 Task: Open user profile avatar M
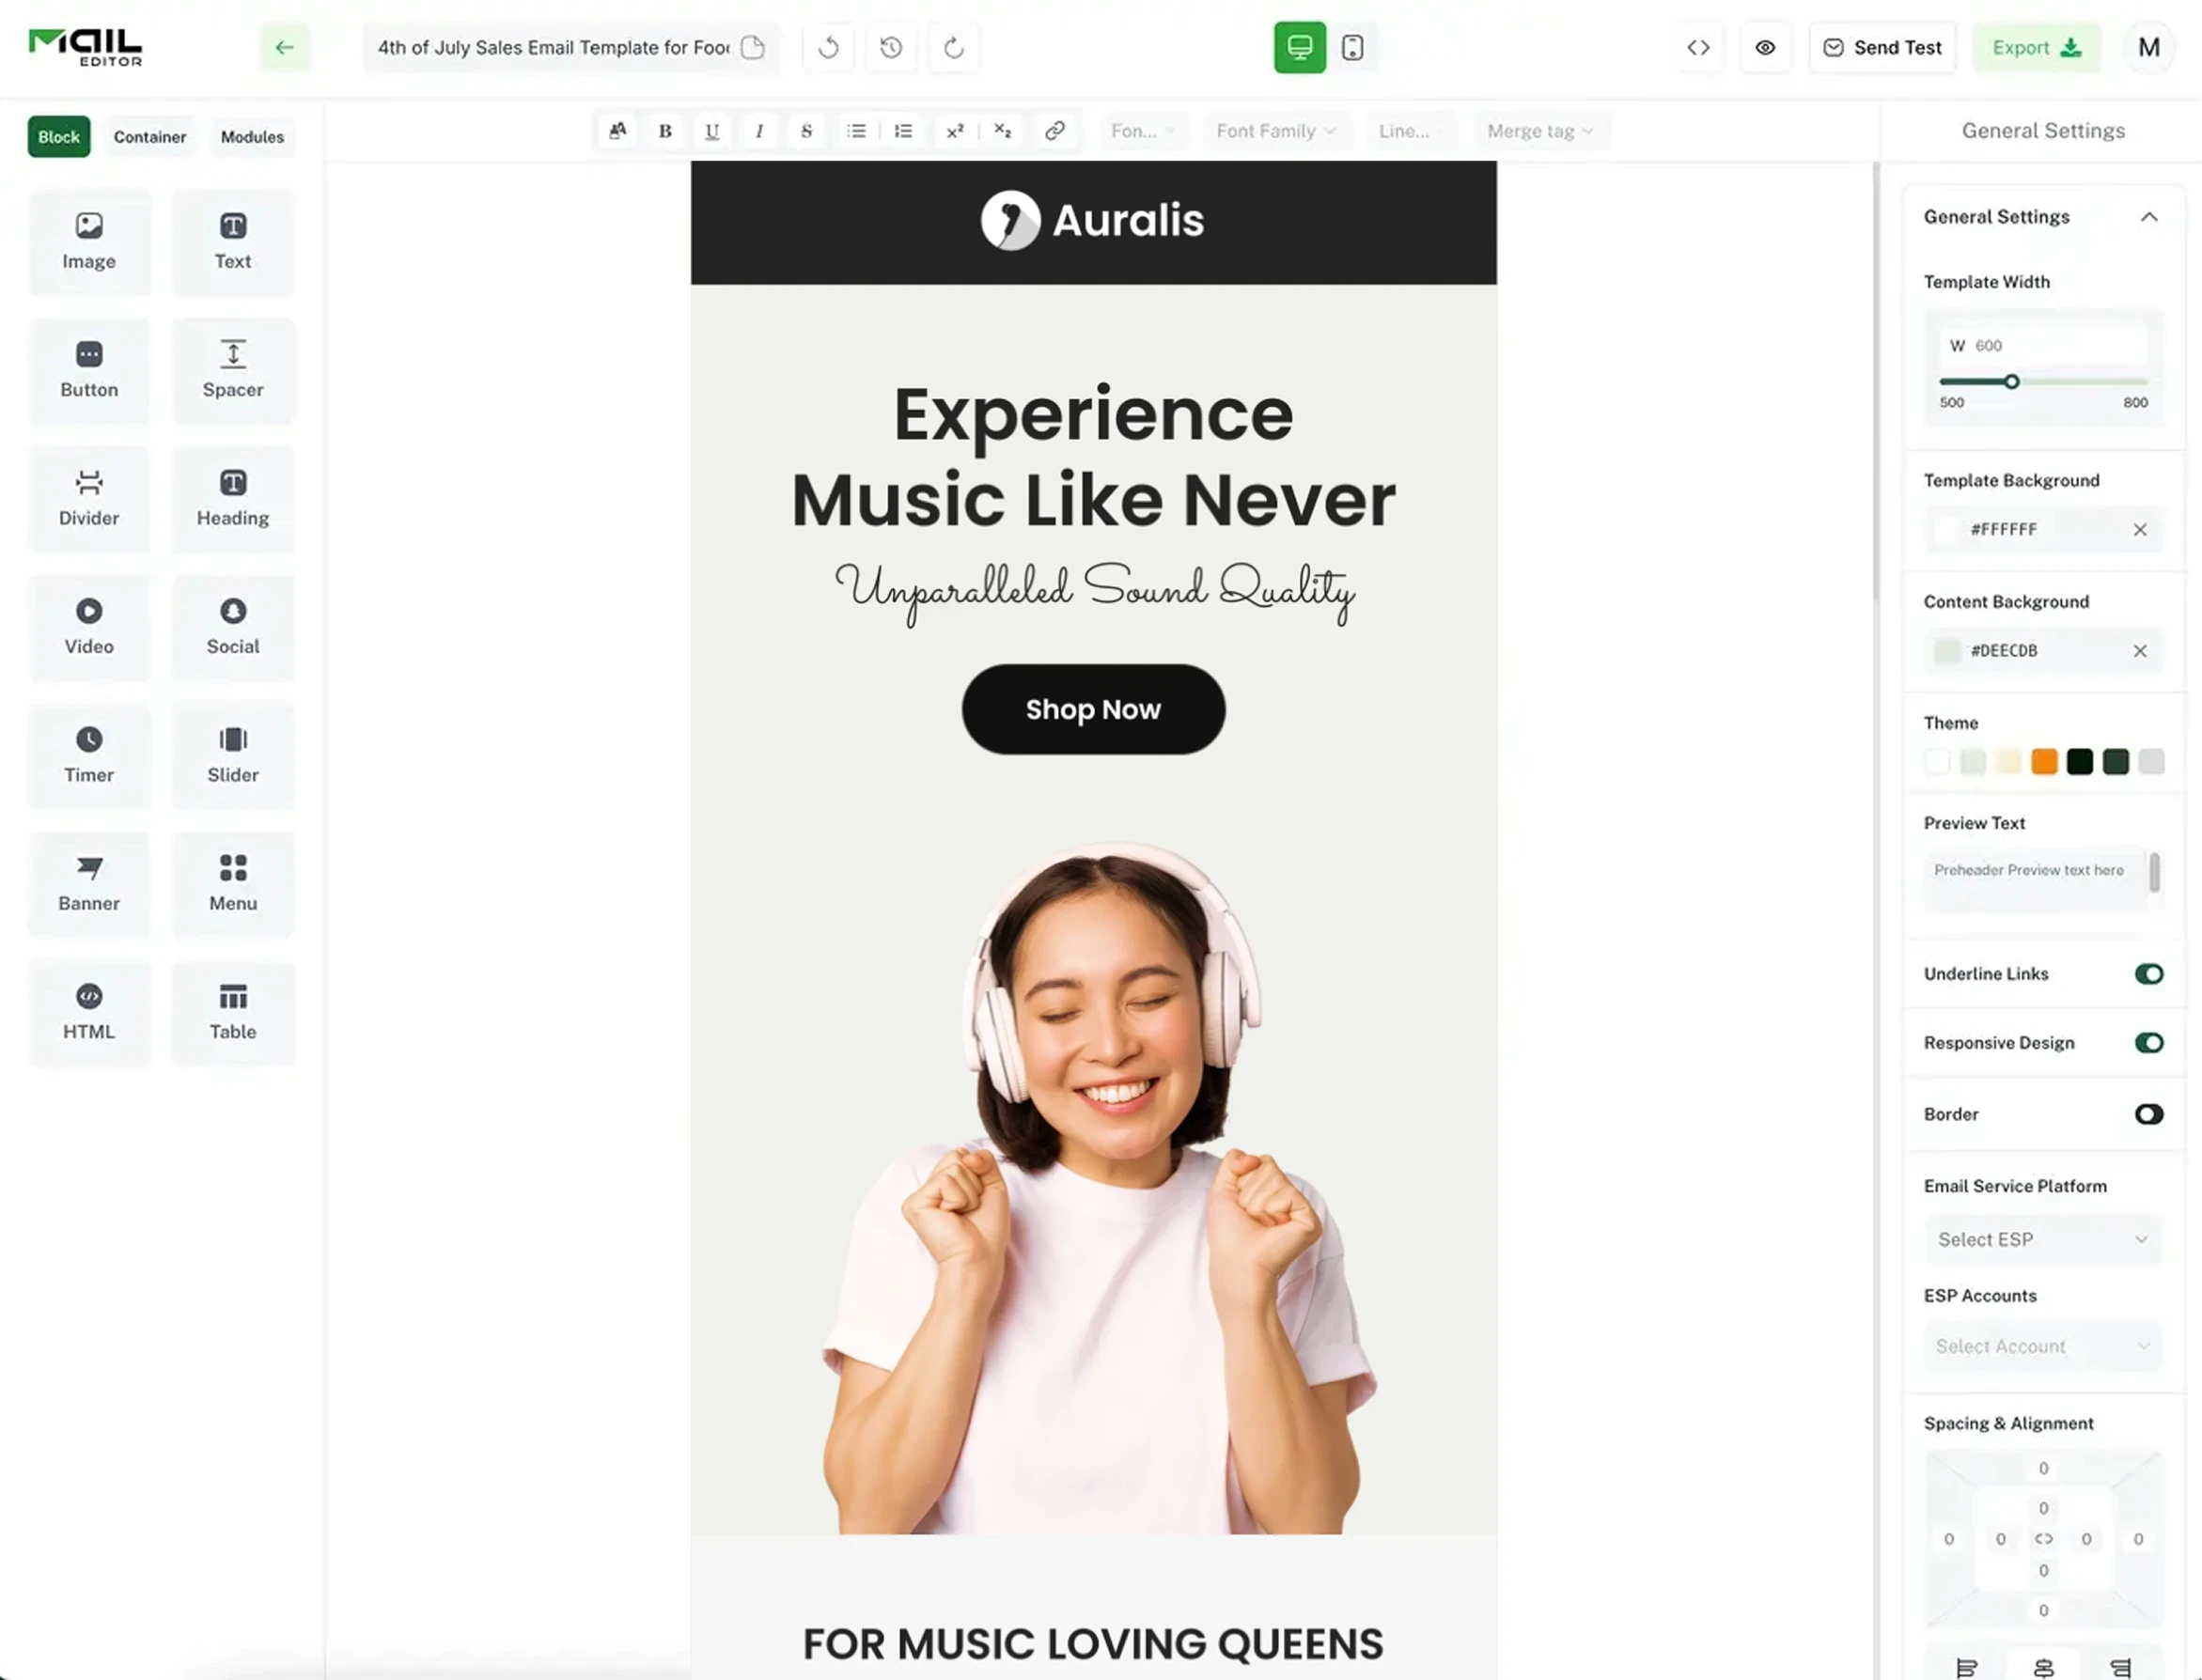click(2148, 47)
